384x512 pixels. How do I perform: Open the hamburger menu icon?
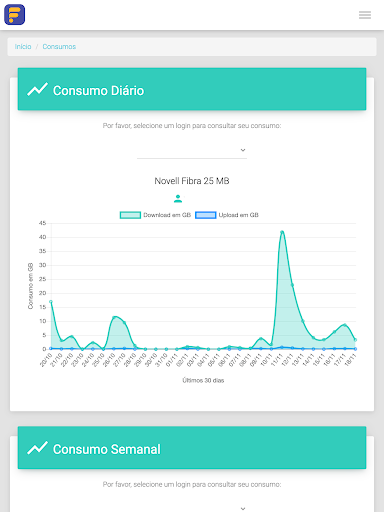[365, 15]
